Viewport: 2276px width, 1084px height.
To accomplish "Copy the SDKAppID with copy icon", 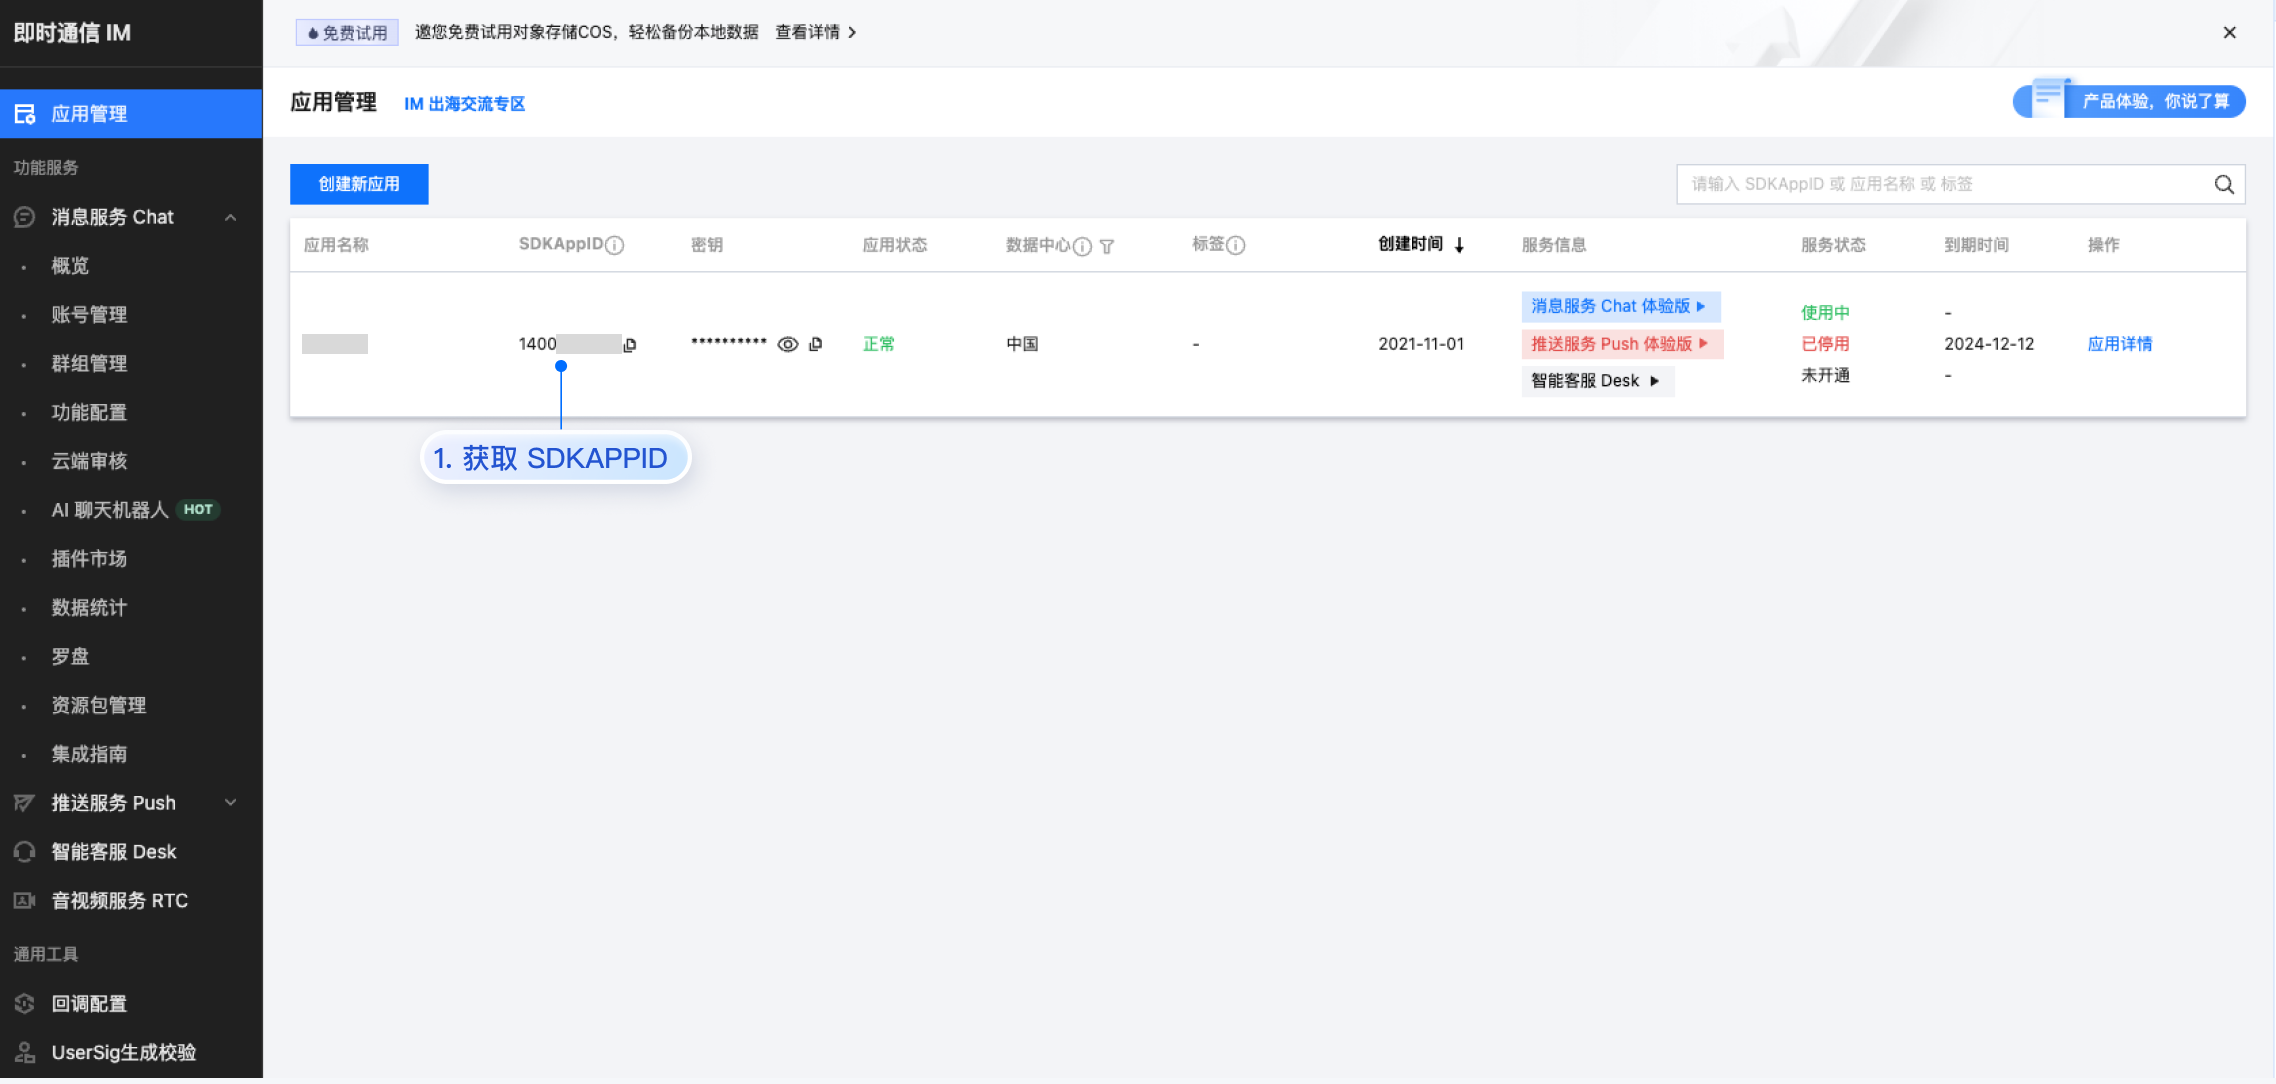I will point(630,345).
